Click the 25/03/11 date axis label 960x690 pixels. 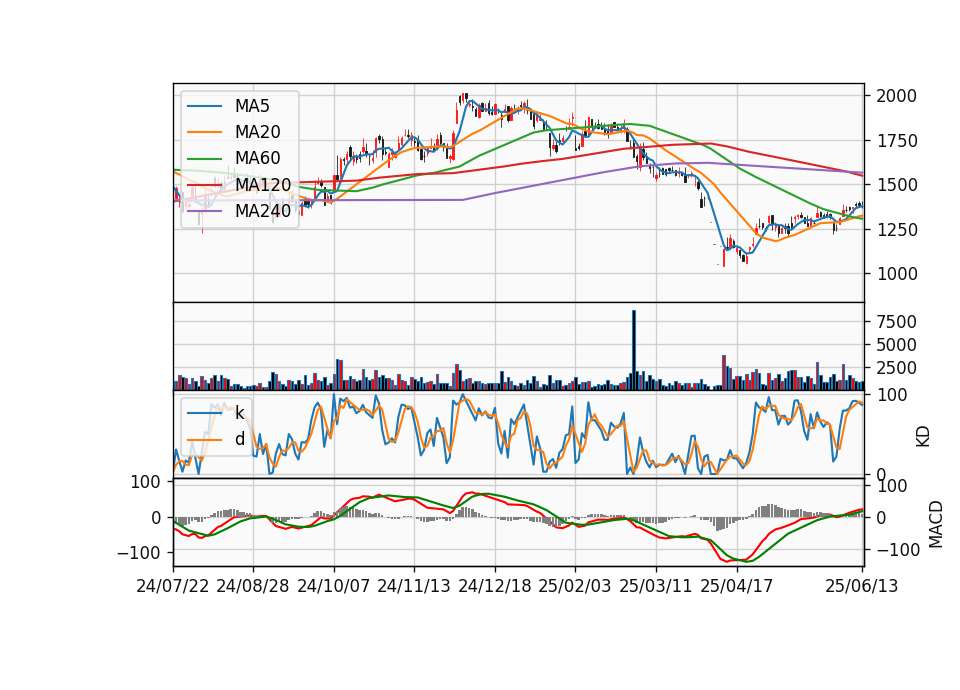[x=656, y=586]
